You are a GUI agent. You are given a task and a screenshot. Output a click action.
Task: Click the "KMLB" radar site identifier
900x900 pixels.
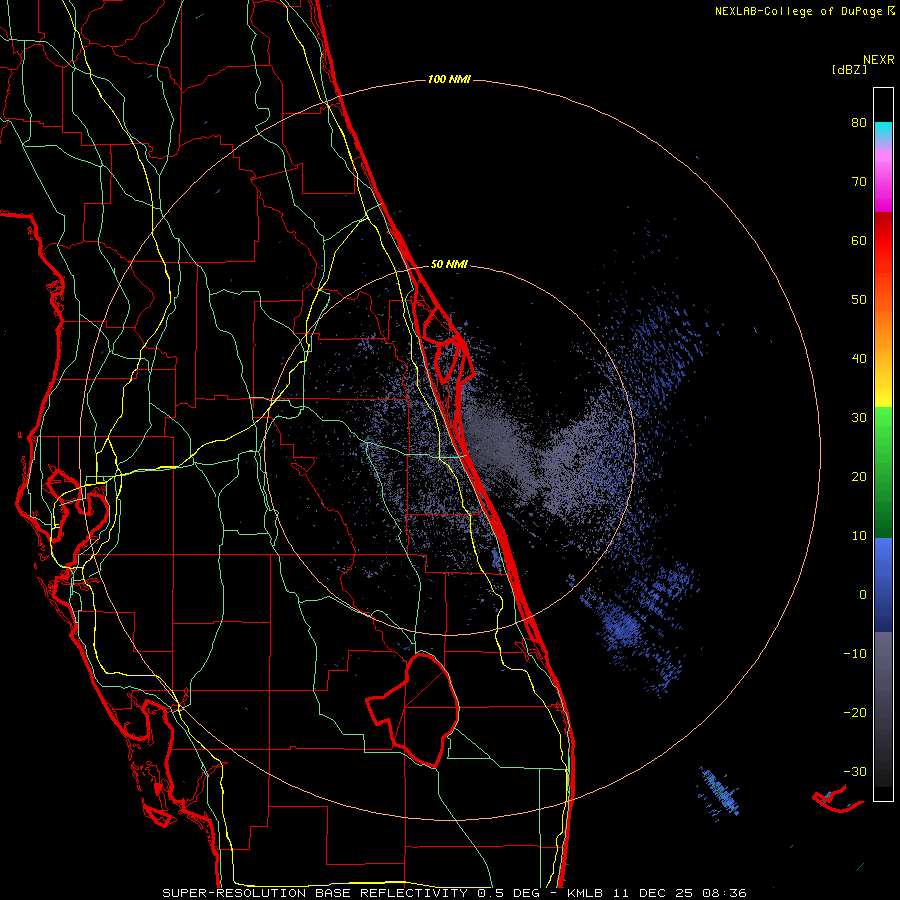(587, 893)
